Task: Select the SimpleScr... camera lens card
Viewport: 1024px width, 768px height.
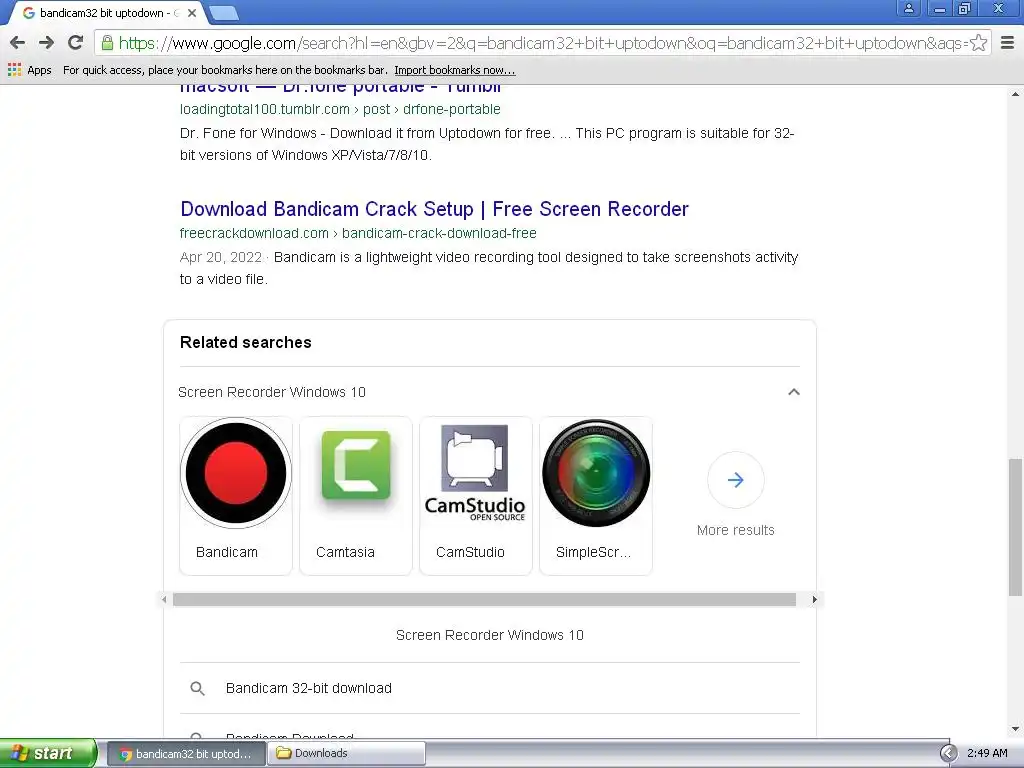Action: pyautogui.click(x=596, y=496)
